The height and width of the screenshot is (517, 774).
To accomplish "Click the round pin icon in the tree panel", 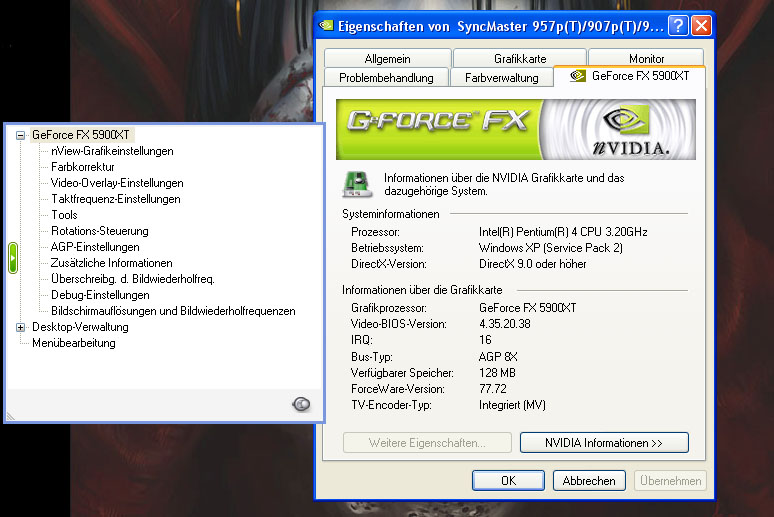I will coord(301,404).
